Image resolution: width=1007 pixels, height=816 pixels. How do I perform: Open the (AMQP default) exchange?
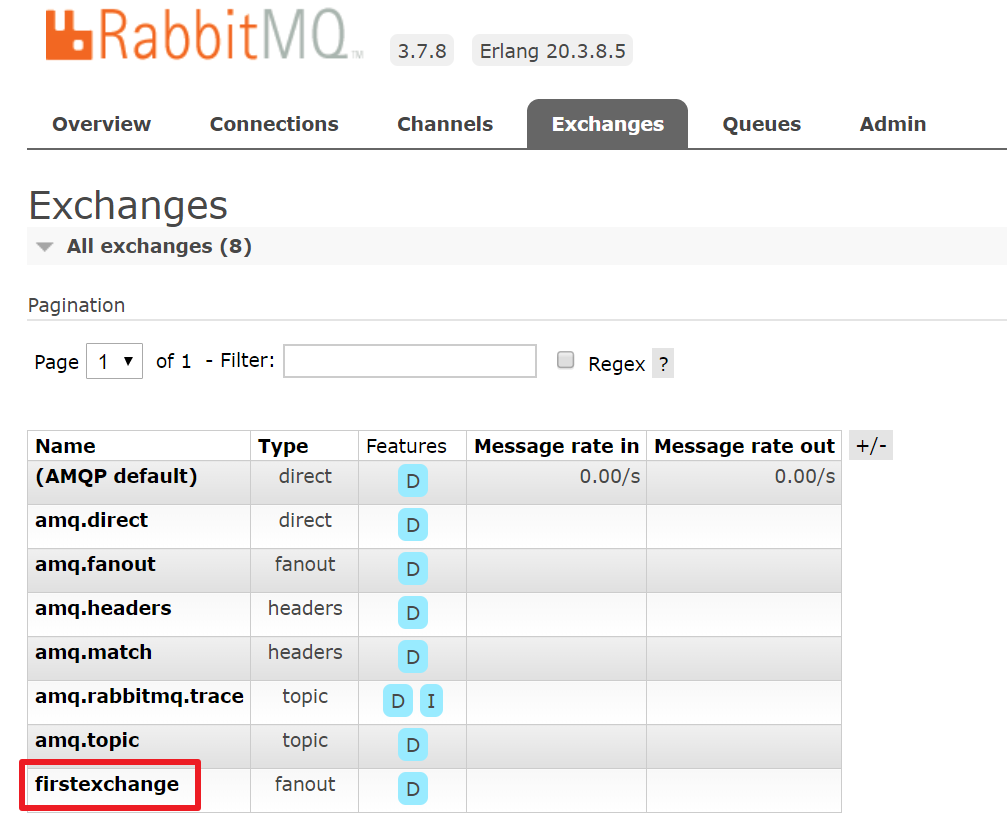point(116,476)
